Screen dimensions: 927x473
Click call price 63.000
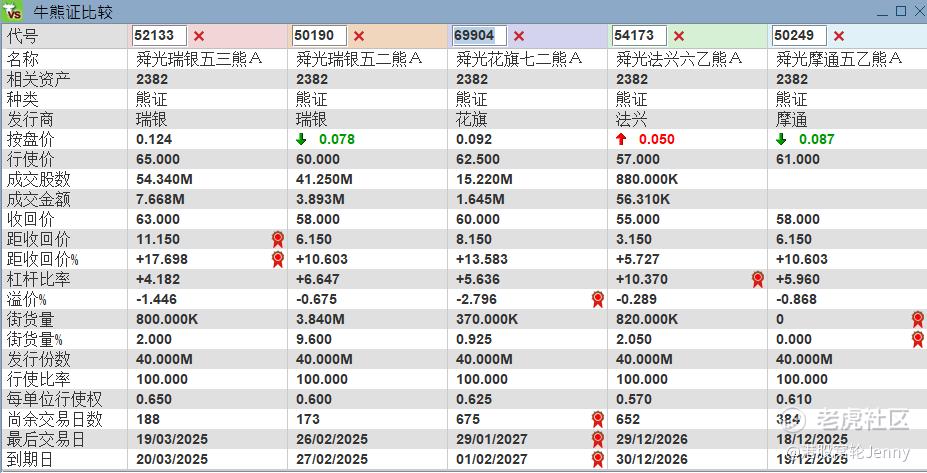tap(158, 219)
